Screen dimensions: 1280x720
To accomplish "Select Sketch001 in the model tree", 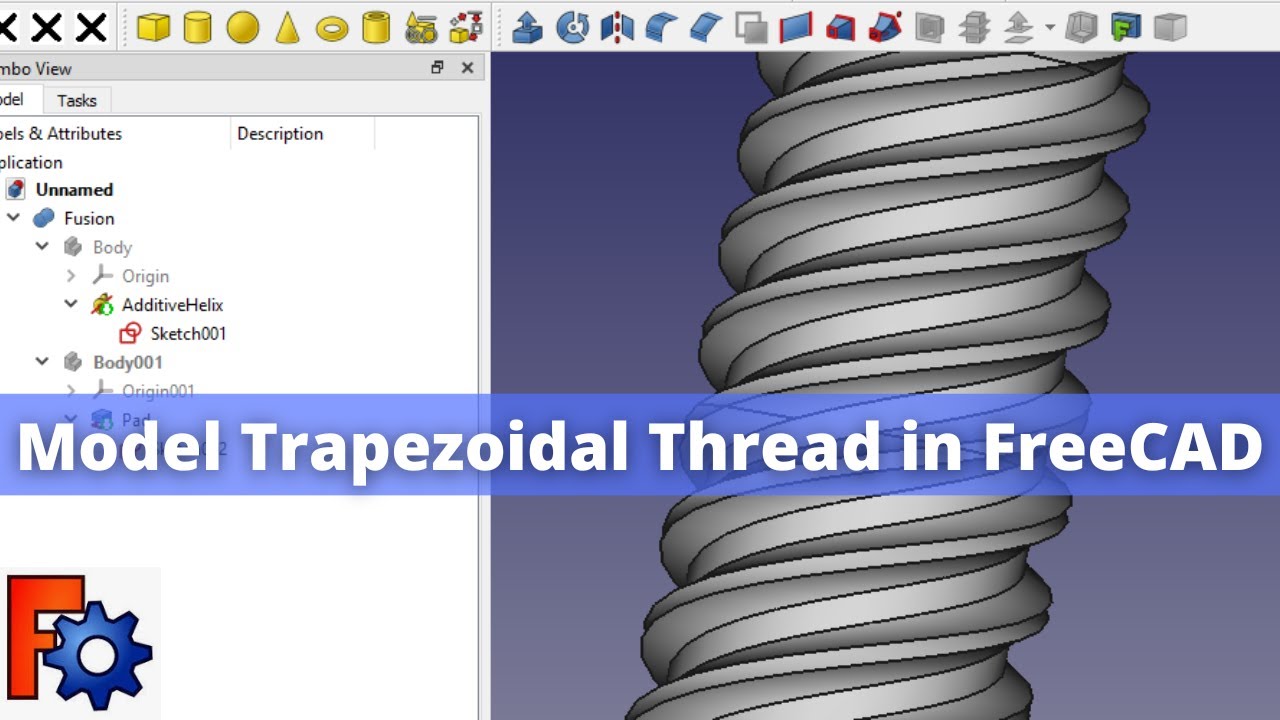I will [x=188, y=334].
